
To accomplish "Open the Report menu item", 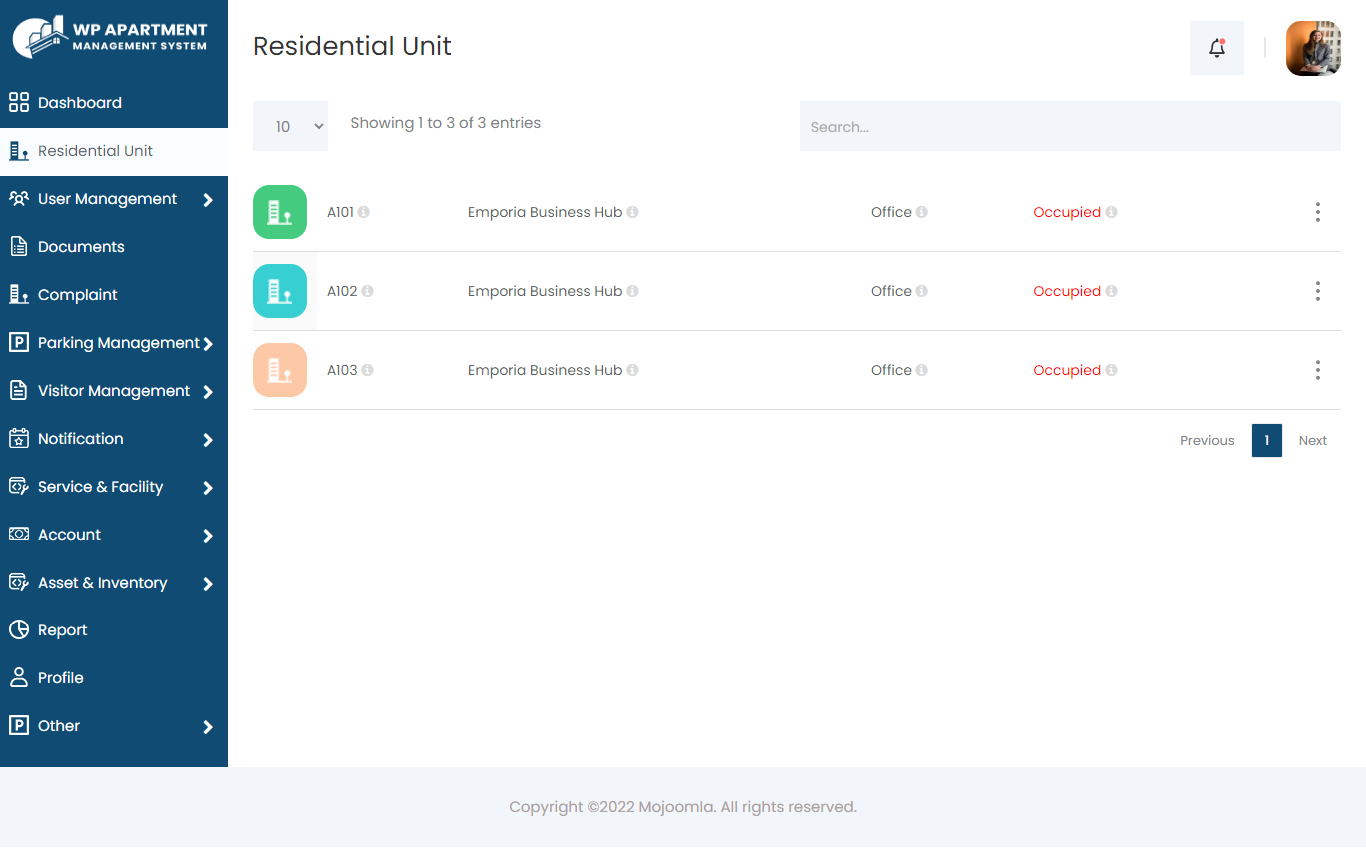I will [114, 630].
